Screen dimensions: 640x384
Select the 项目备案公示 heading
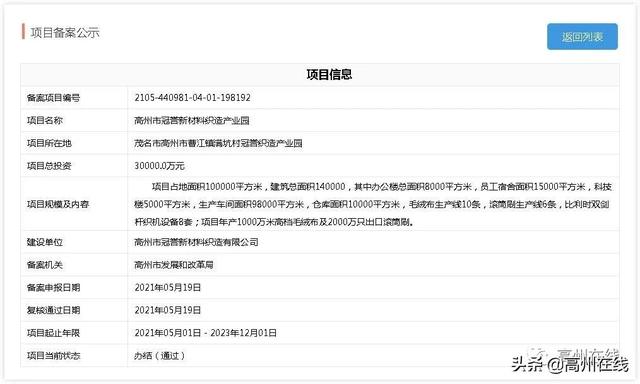pos(65,33)
